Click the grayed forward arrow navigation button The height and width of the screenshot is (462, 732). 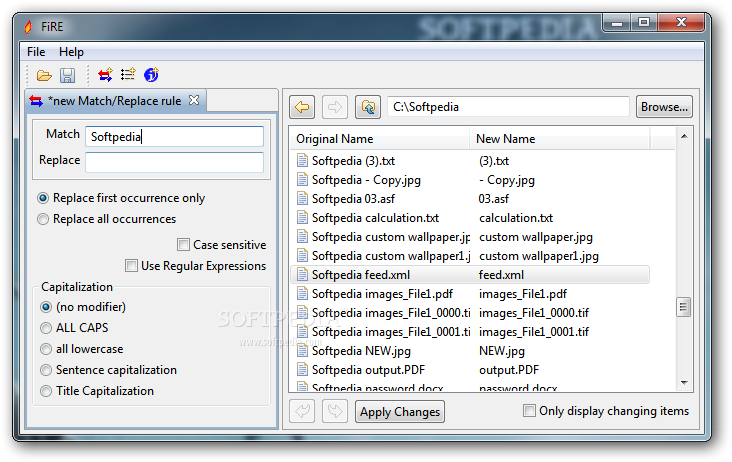point(335,107)
